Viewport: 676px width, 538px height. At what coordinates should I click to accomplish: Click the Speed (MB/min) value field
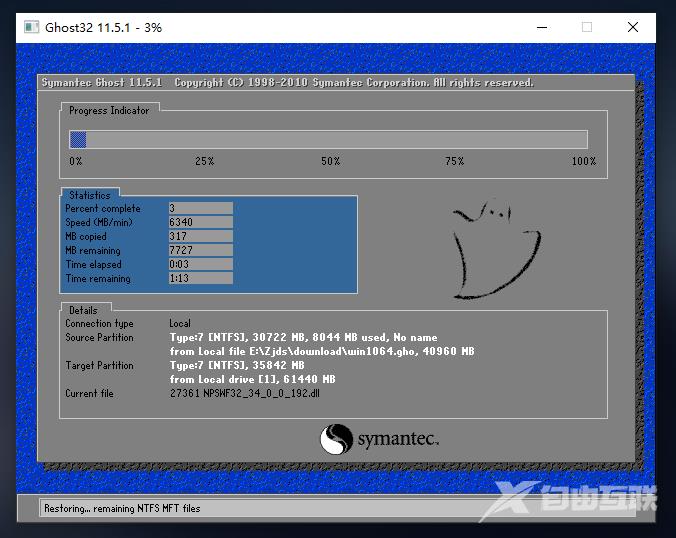[x=200, y=222]
